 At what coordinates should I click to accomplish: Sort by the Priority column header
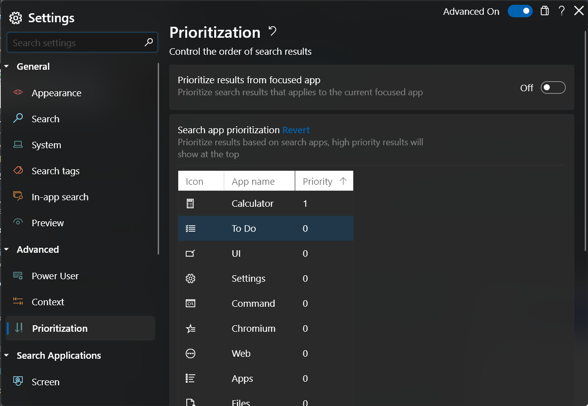pyautogui.click(x=324, y=181)
